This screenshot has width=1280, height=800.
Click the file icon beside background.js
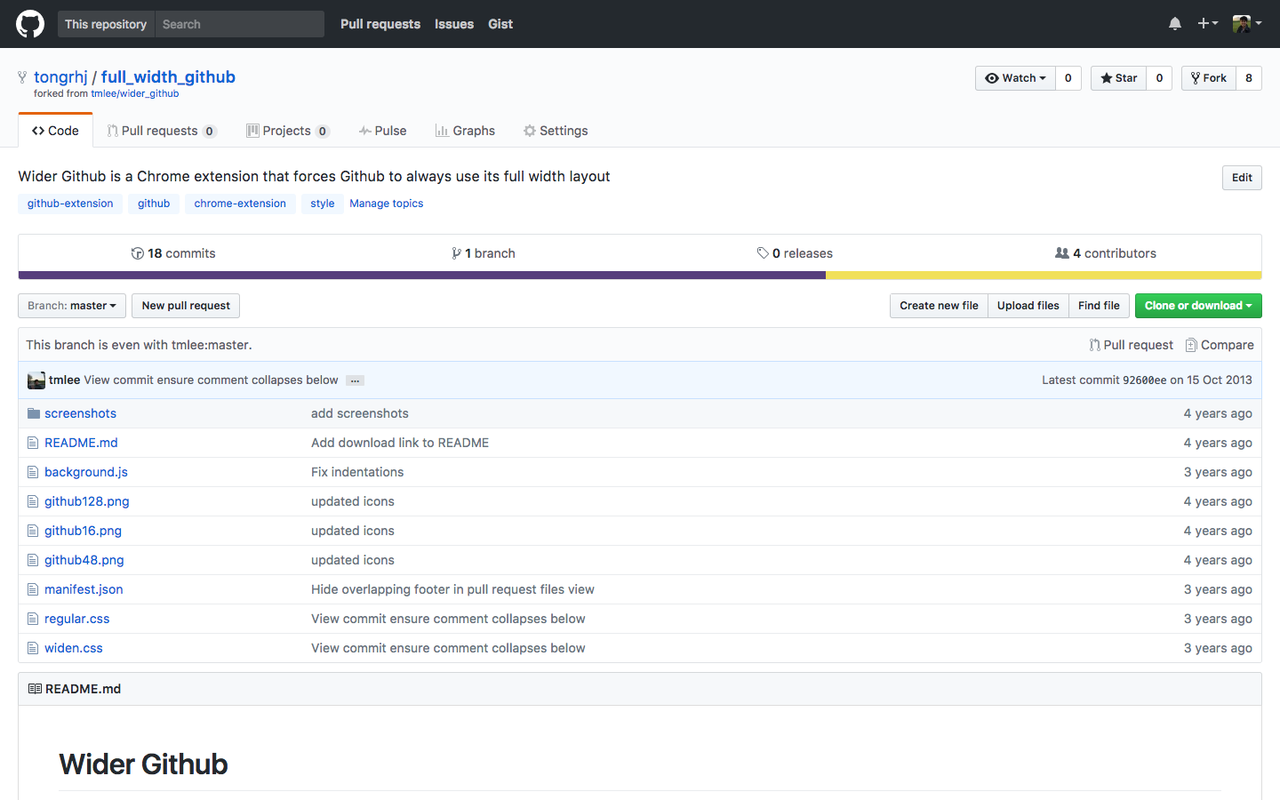[34, 472]
